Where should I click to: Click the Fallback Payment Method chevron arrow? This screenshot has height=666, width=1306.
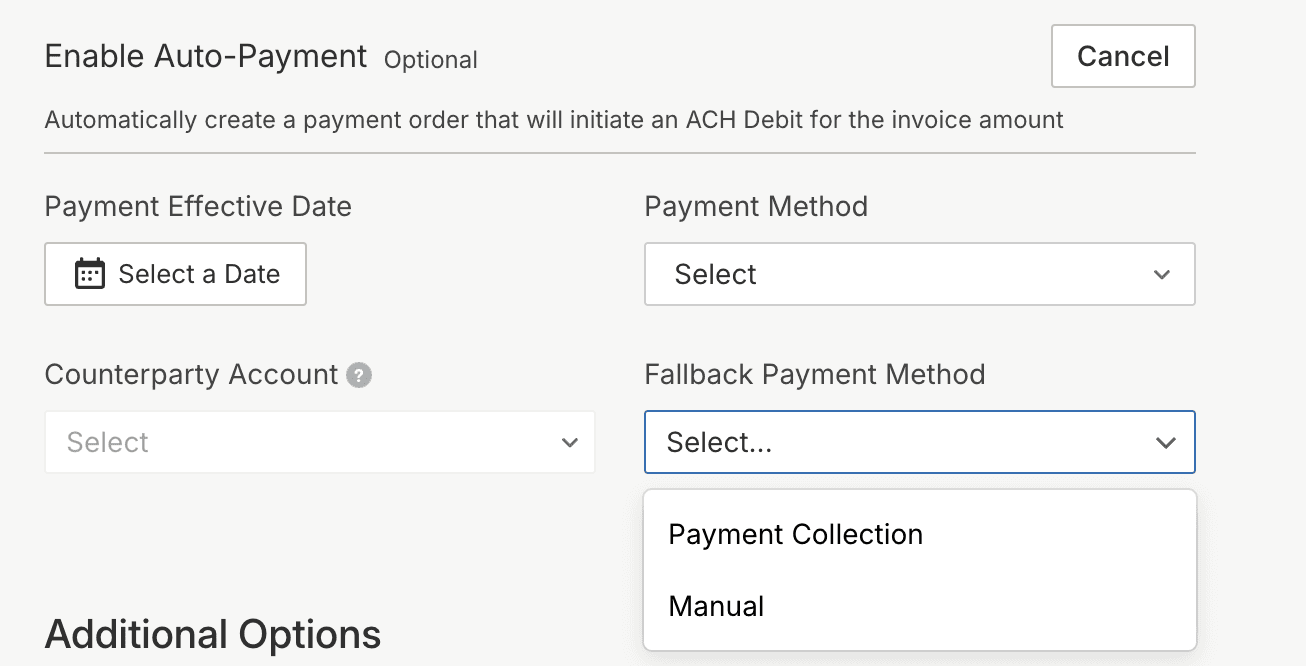tap(1165, 442)
